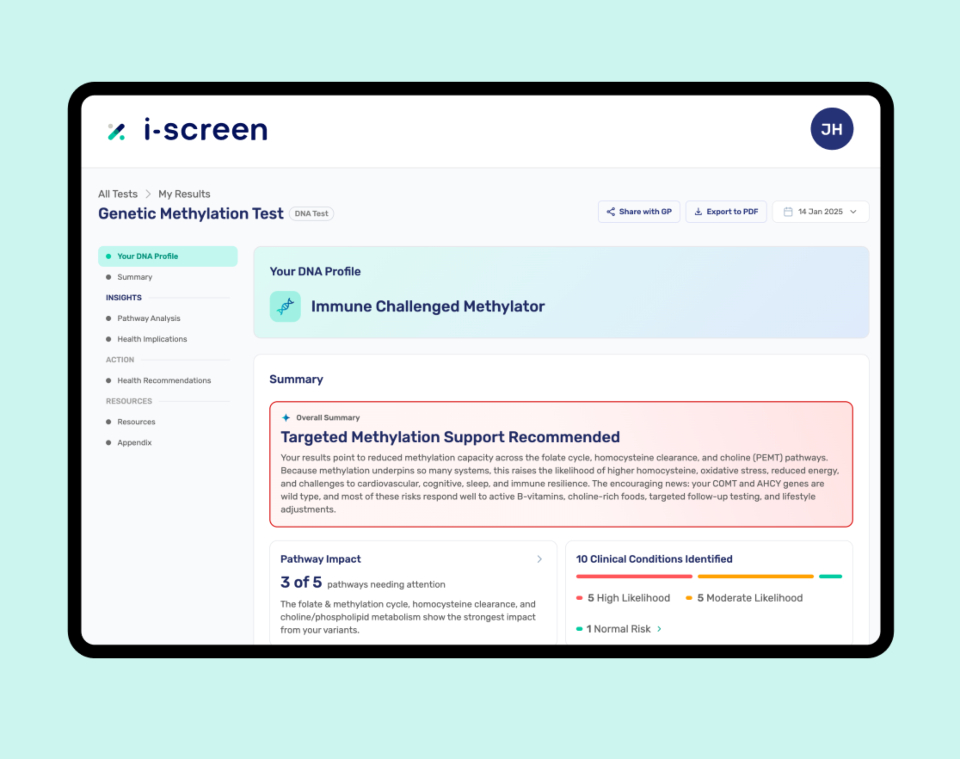Viewport: 960px width, 759px height.
Task: Expand the Pathway Impact card chevron
Action: 539,559
